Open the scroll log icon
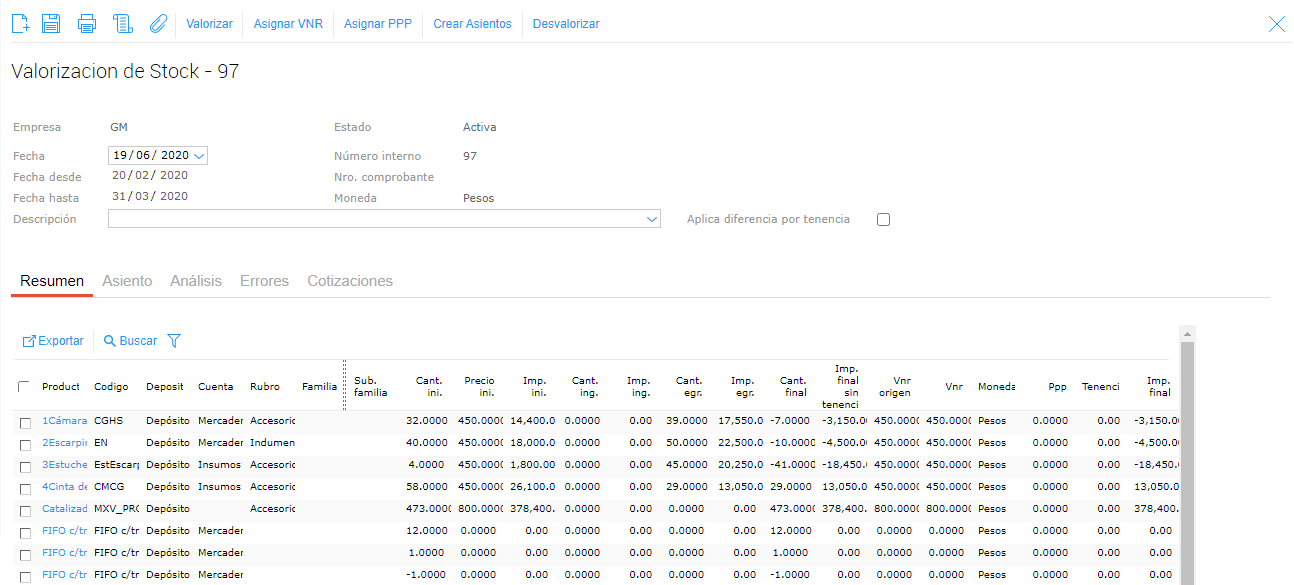This screenshot has height=585, width=1294. (x=123, y=24)
